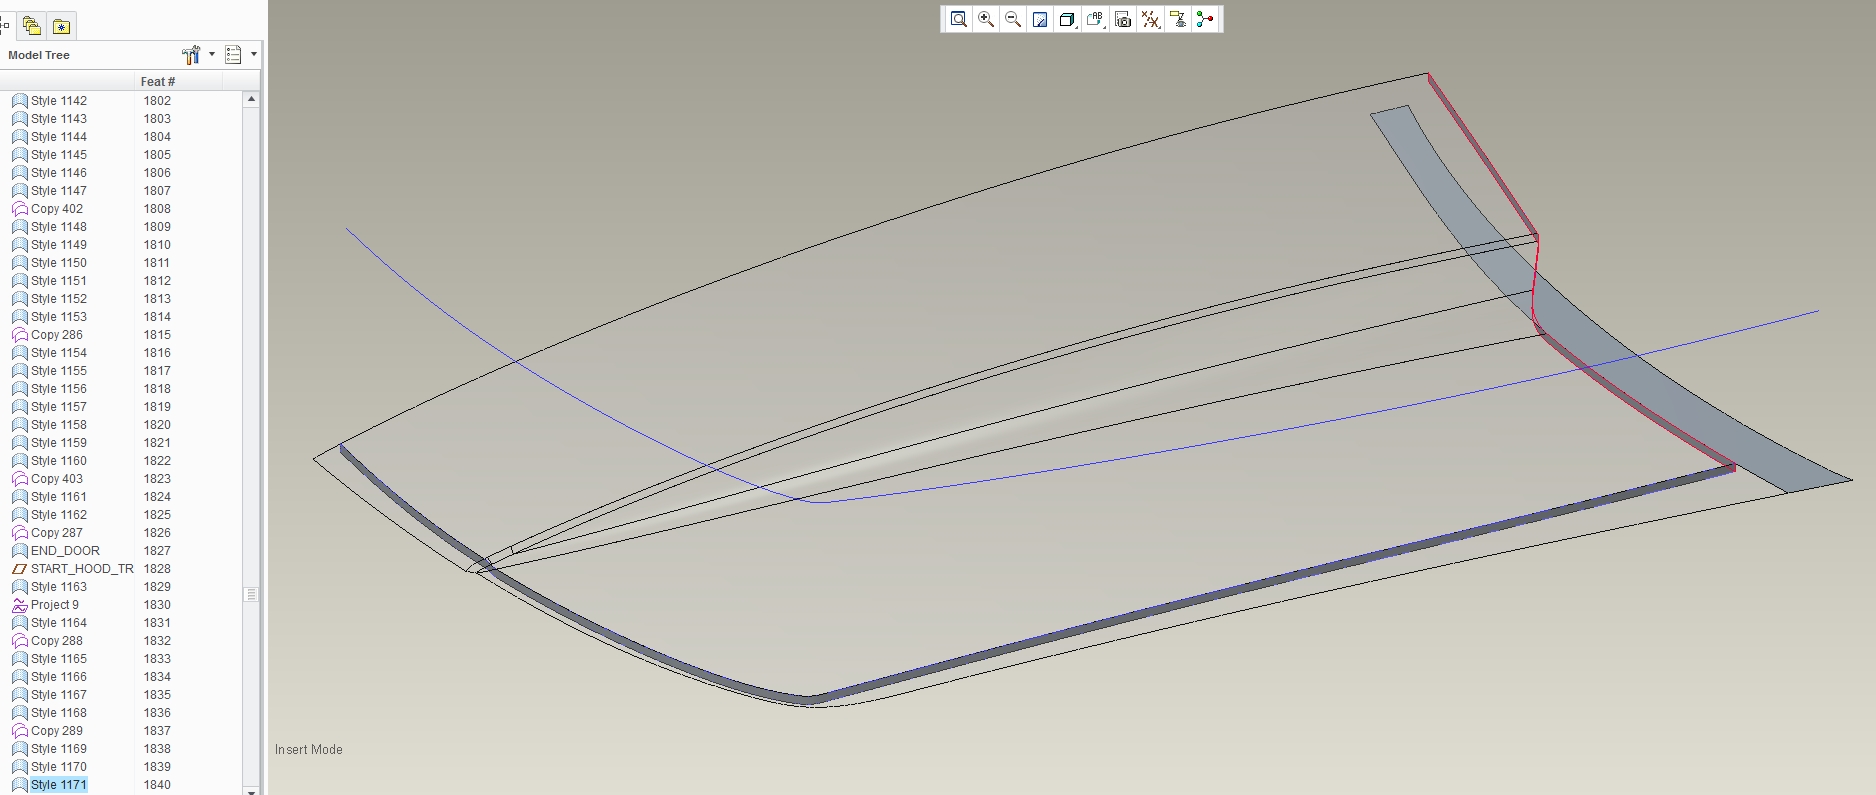Click the Style 1152 surface icon

tap(20, 299)
